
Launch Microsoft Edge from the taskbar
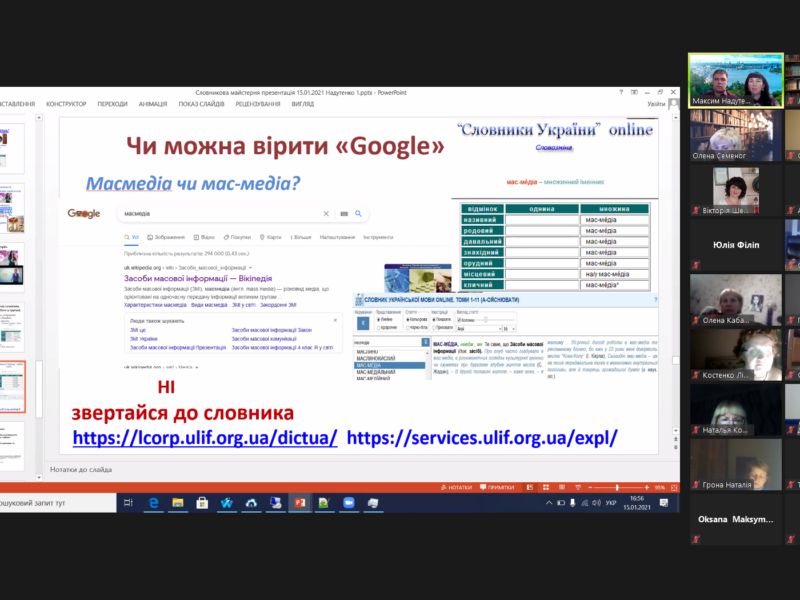[155, 502]
